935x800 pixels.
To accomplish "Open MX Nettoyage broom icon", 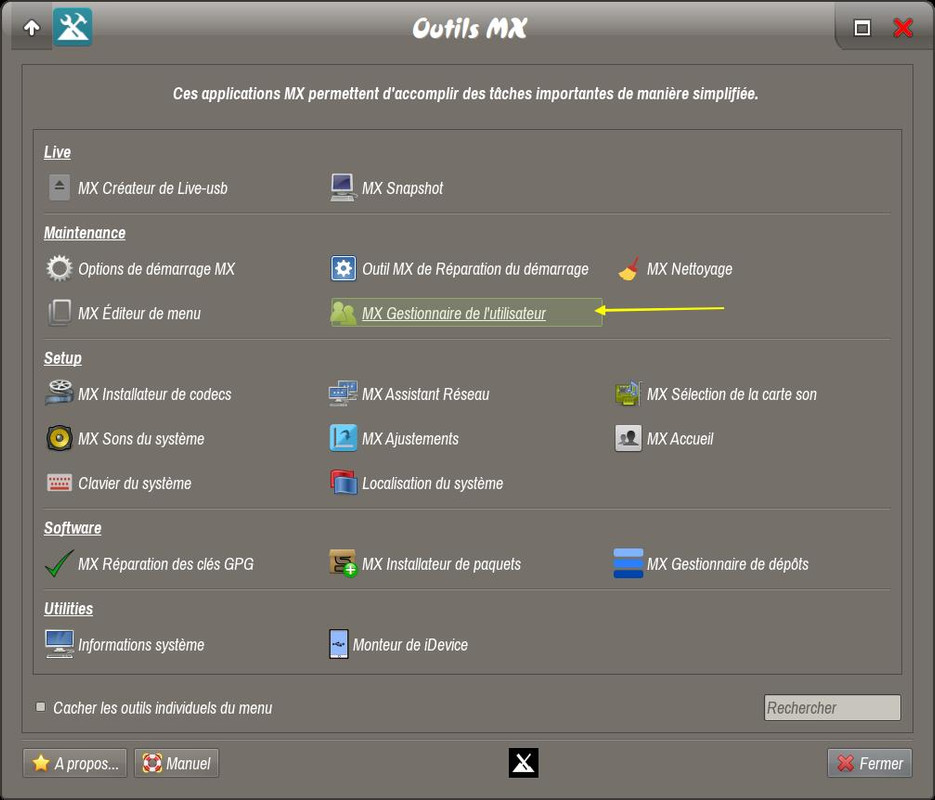I will 629,269.
